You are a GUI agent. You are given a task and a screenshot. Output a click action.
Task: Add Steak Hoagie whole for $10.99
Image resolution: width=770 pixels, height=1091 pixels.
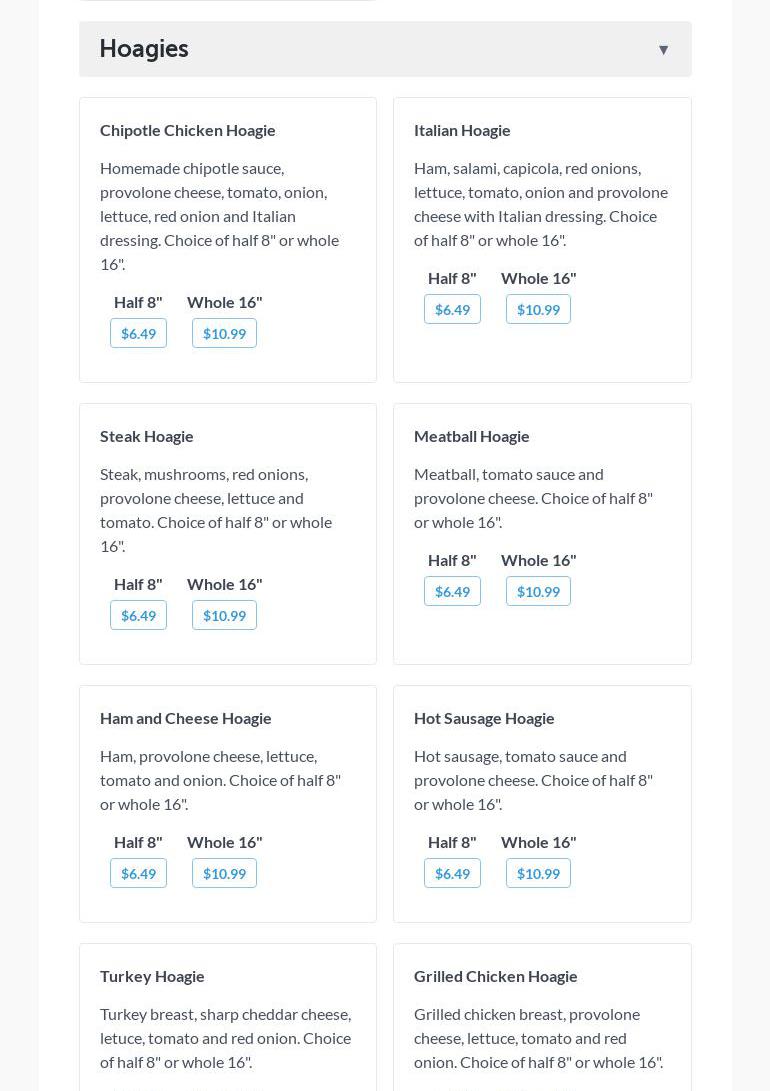point(224,615)
